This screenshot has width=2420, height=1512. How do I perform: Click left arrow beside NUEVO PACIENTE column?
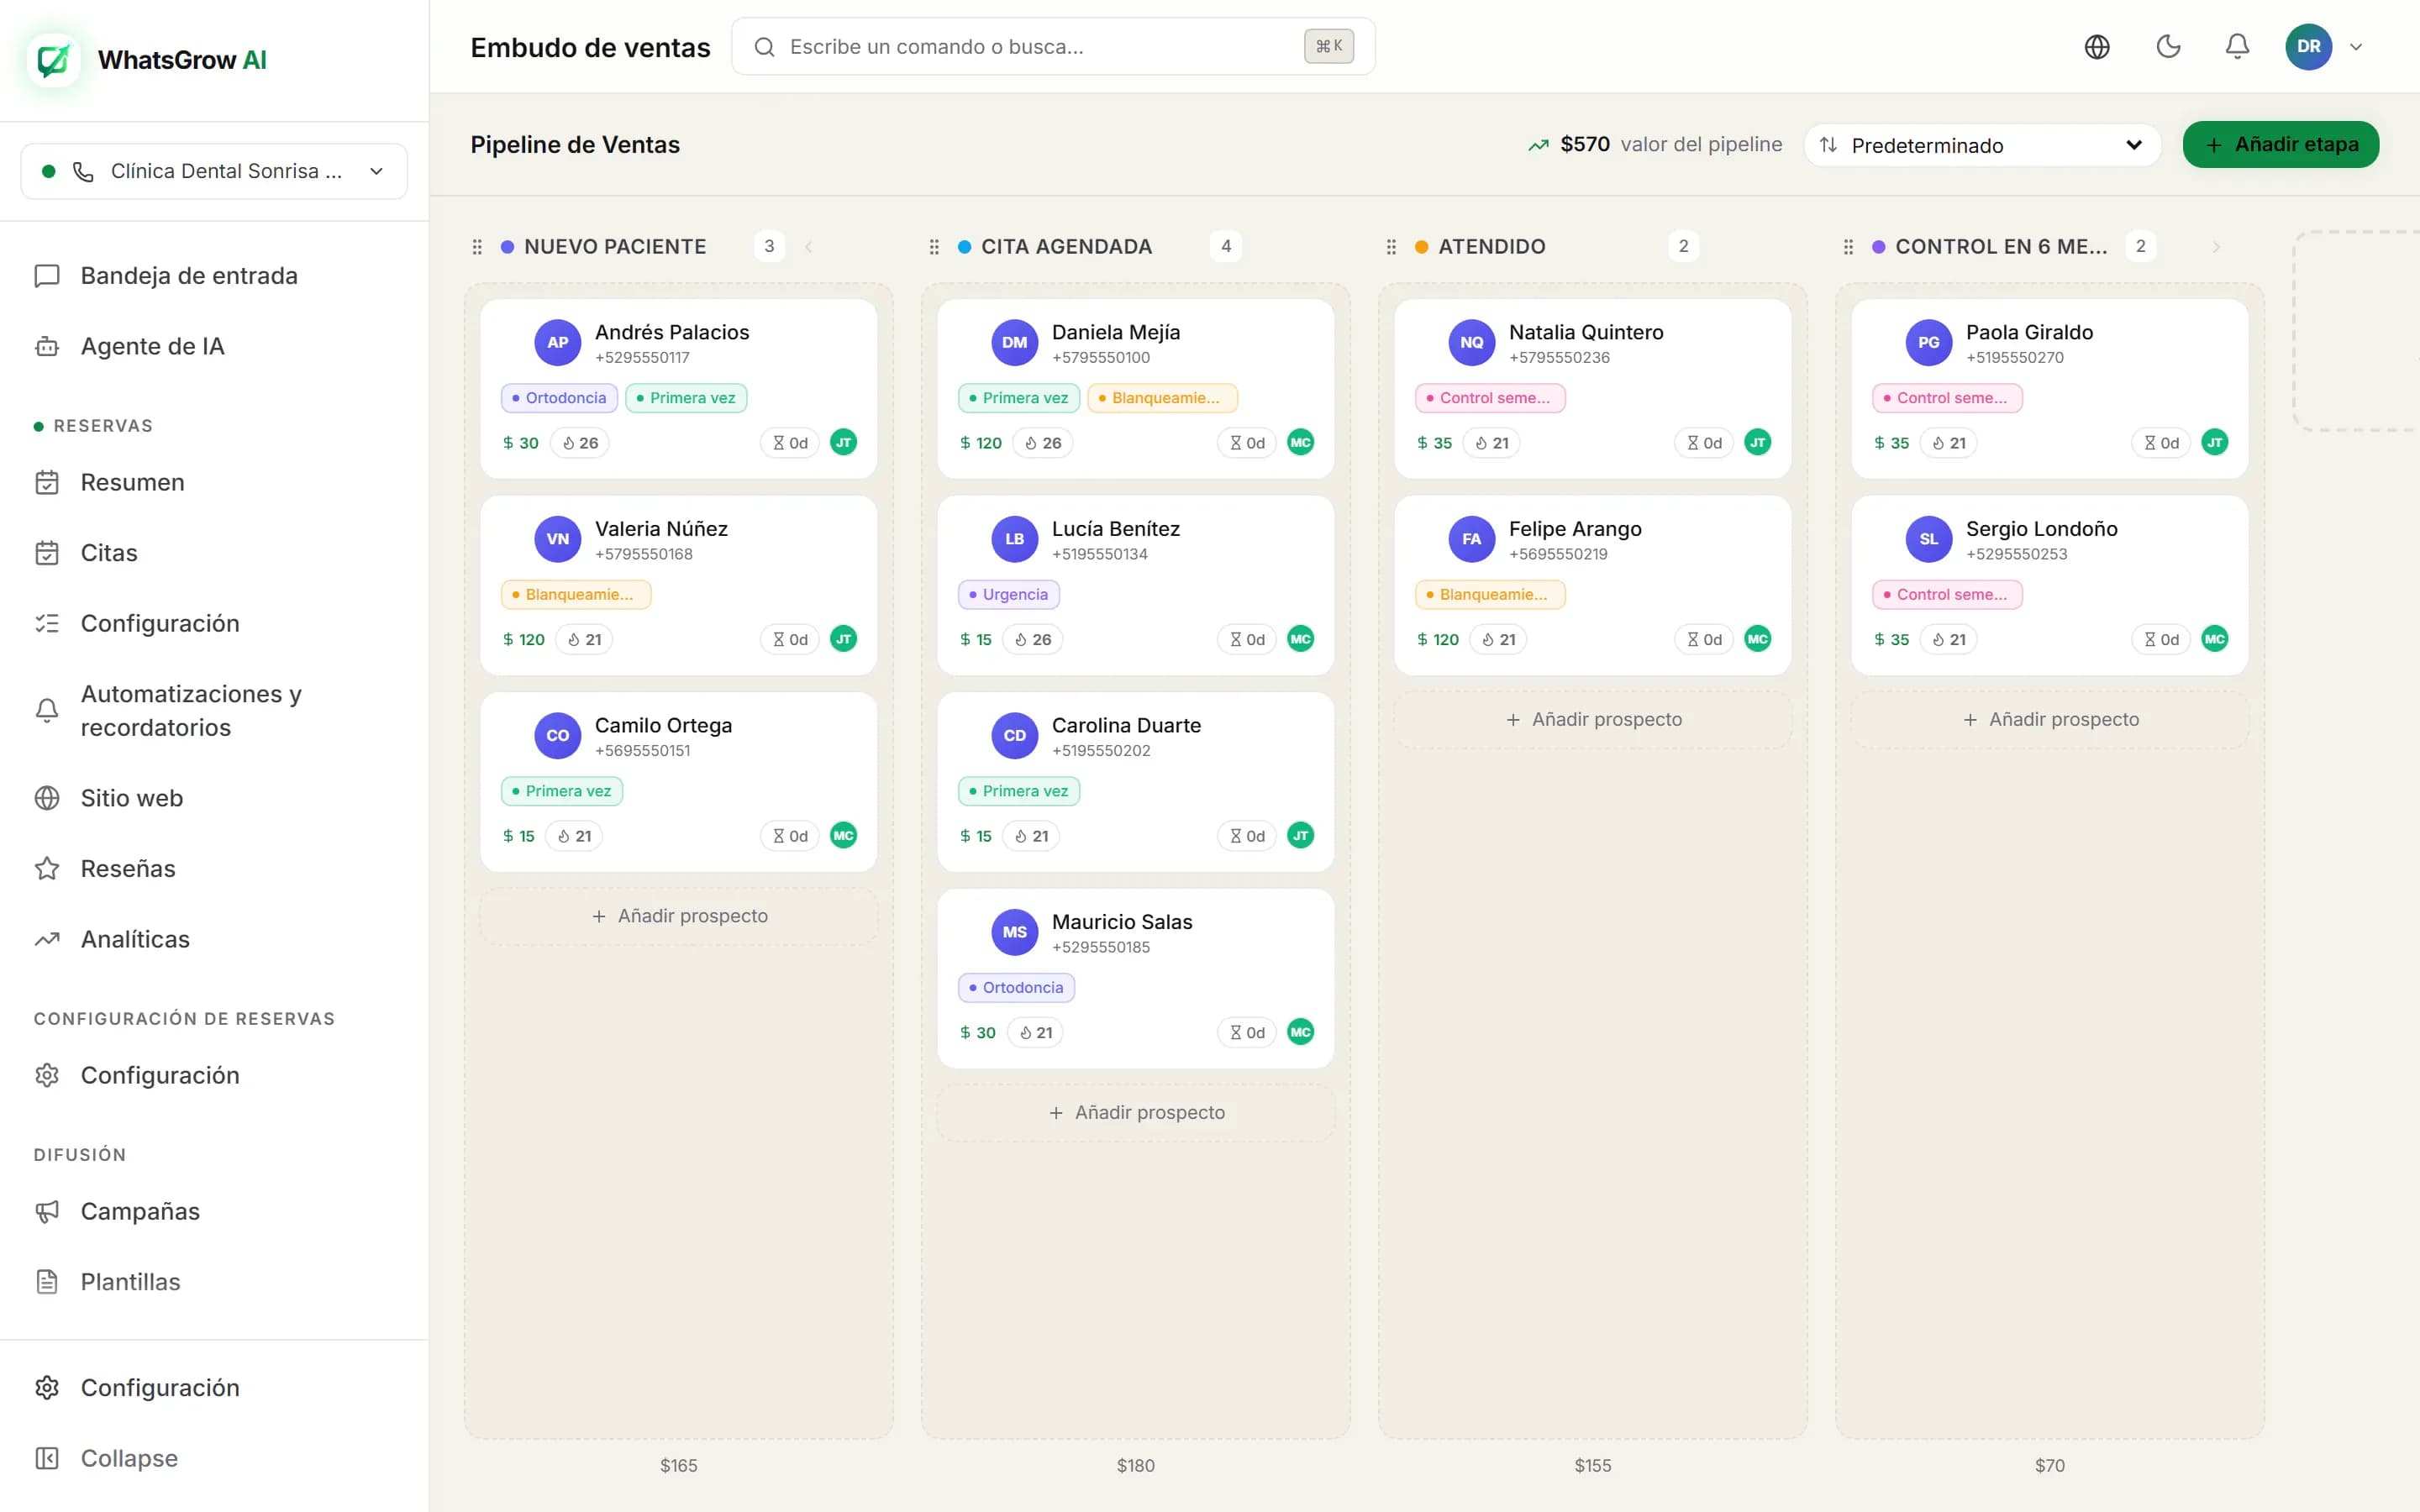point(808,247)
